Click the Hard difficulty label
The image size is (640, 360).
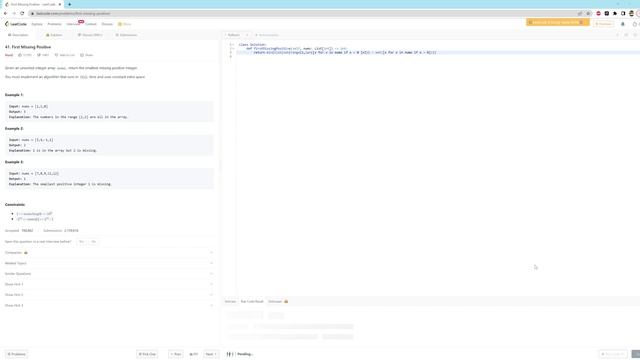click(9, 55)
